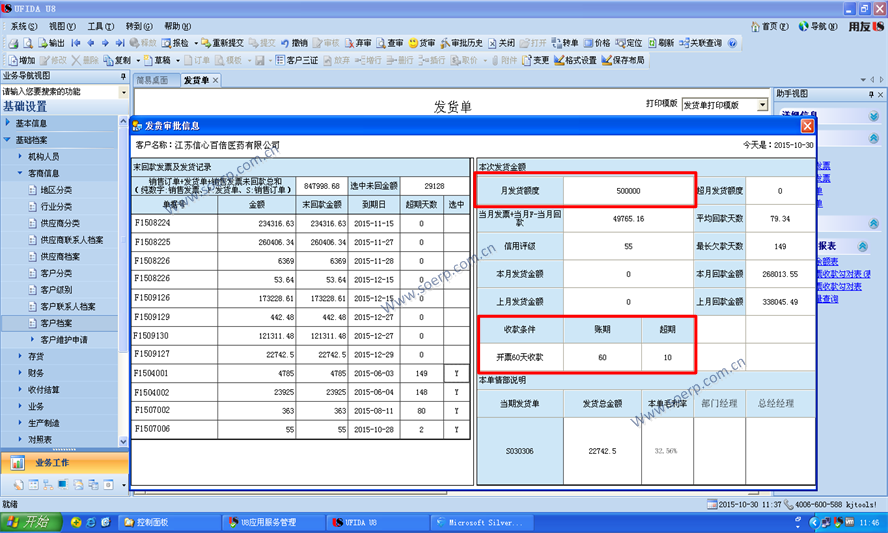Expand the 财务 tree node
Image resolution: width=888 pixels, height=533 pixels.
coord(20,373)
